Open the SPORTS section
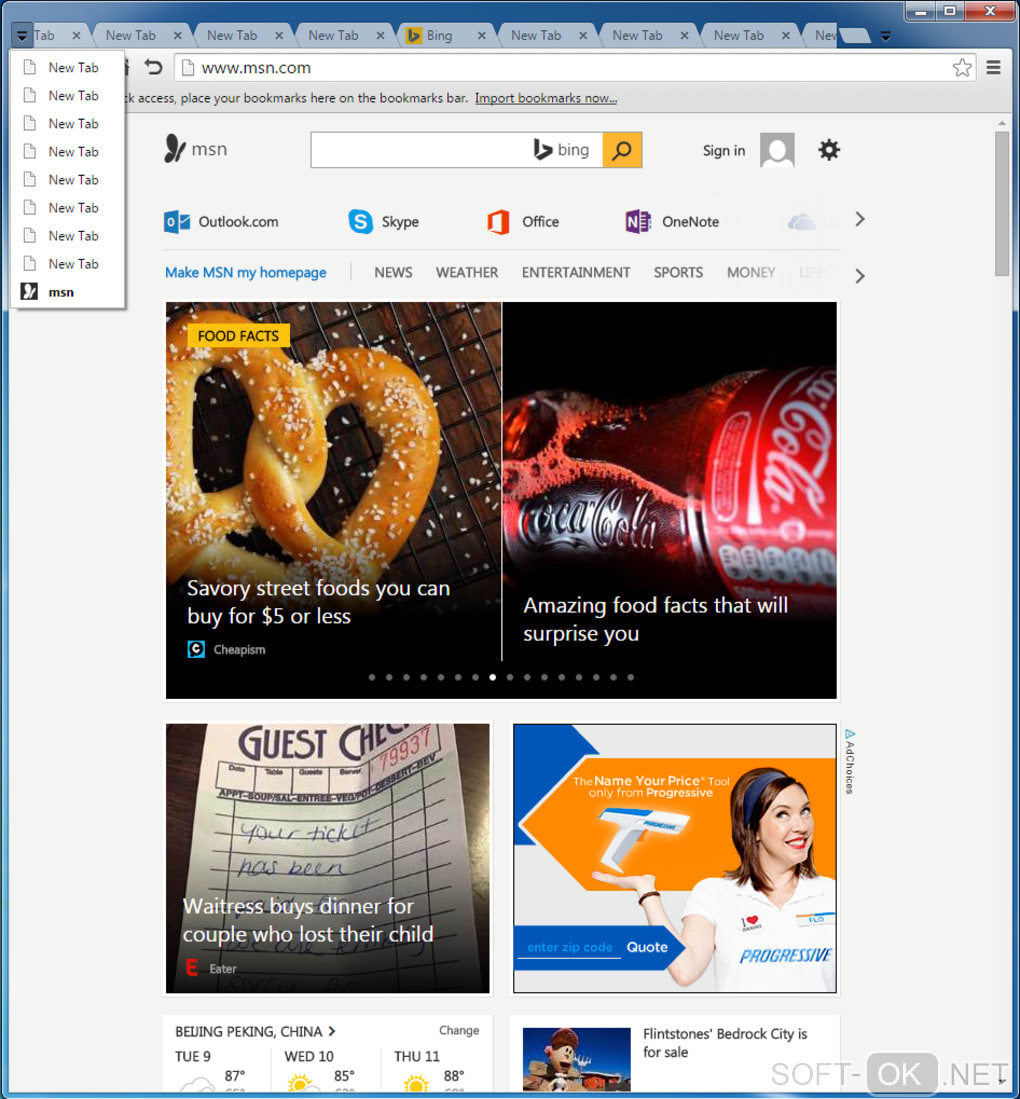The height and width of the screenshot is (1099, 1020). [x=678, y=273]
